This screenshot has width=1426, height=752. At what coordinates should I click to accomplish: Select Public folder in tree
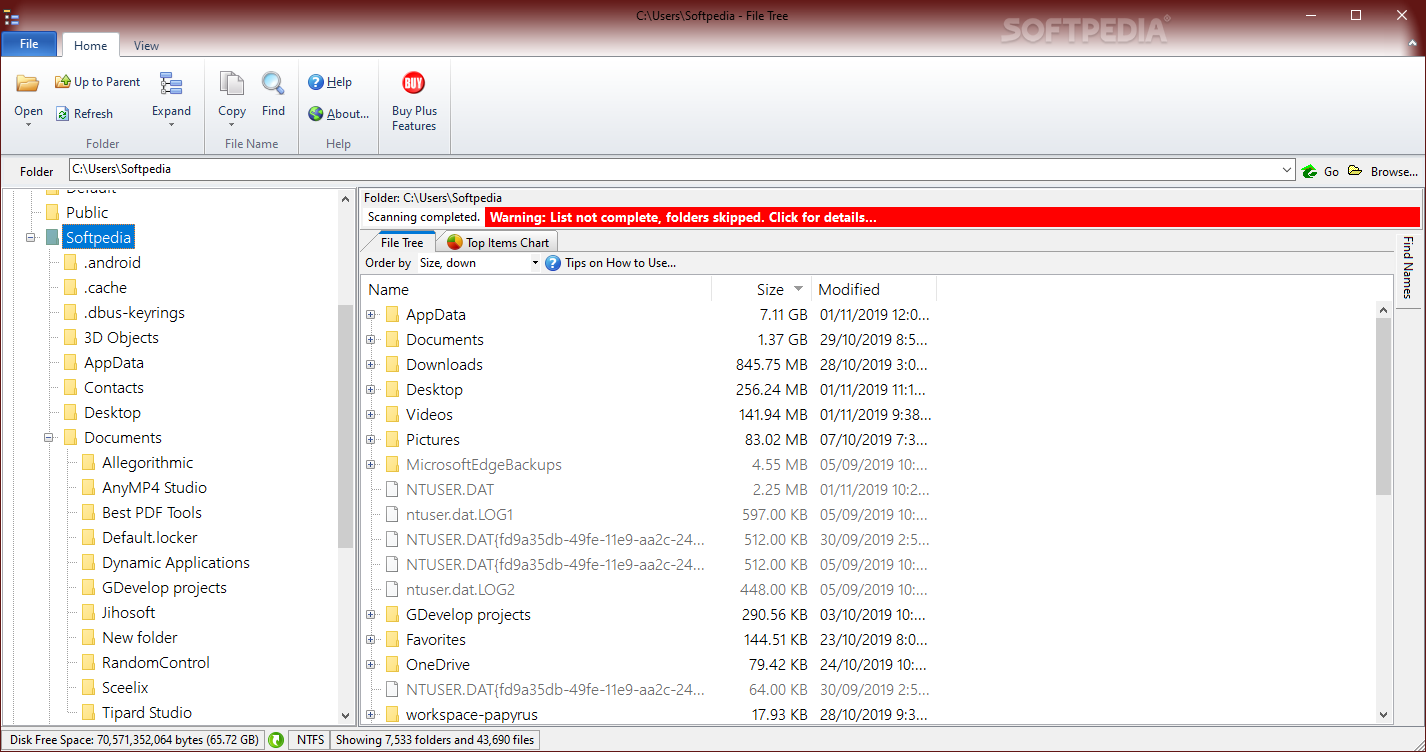[87, 212]
